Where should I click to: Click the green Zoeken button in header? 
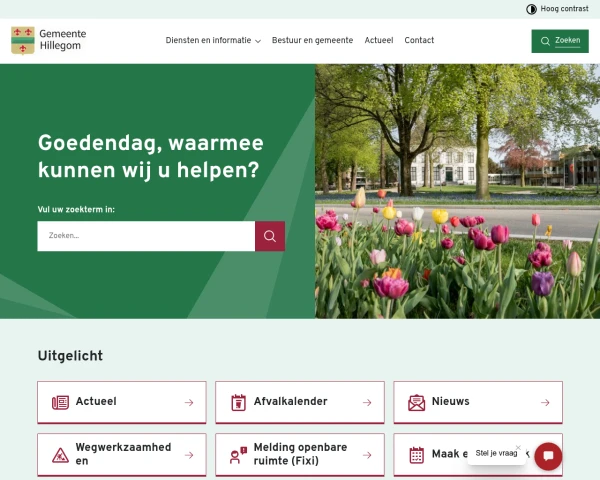click(560, 41)
